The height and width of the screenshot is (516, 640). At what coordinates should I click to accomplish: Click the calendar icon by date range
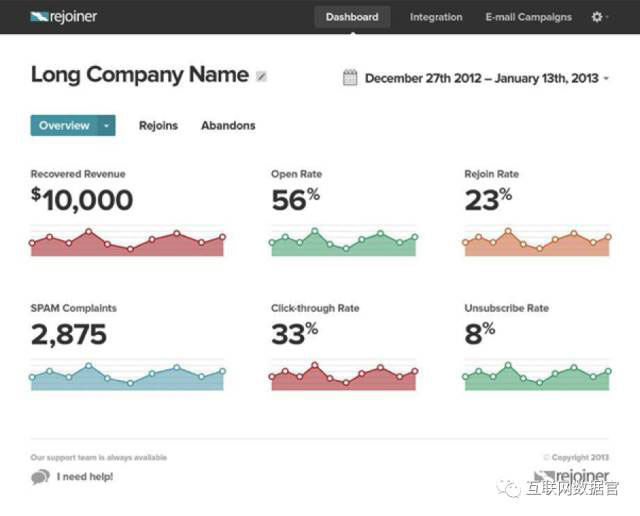click(350, 77)
